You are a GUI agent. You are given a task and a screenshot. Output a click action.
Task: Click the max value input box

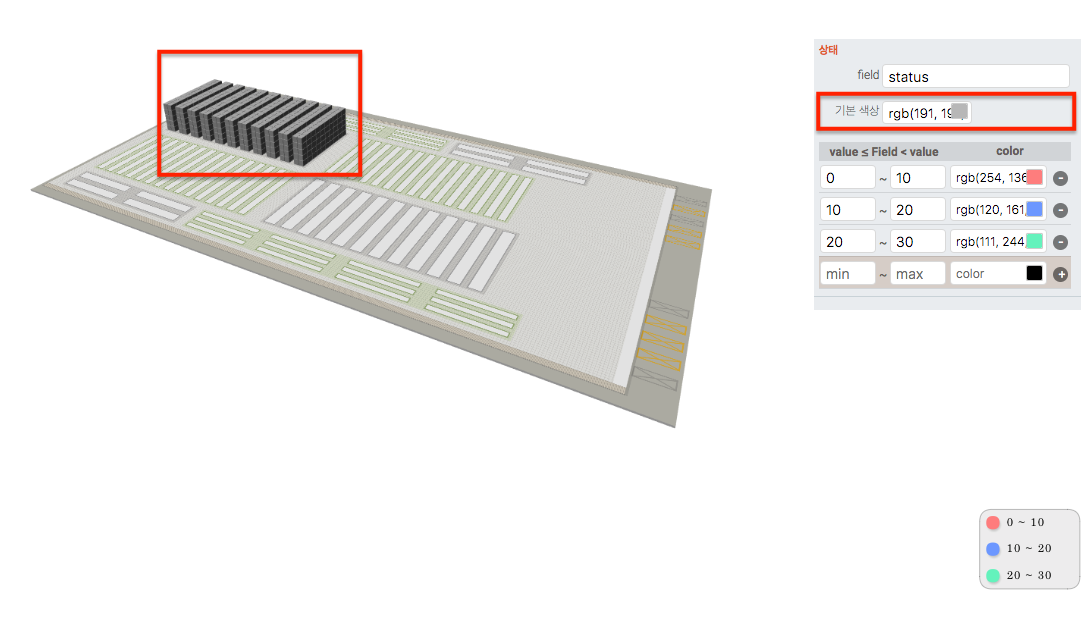click(x=917, y=274)
